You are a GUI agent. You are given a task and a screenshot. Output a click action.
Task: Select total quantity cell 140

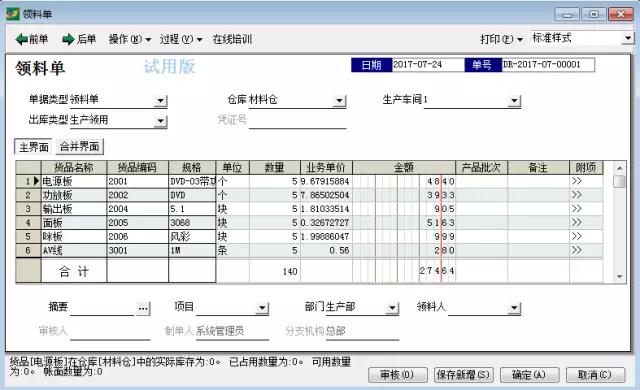[x=274, y=271]
